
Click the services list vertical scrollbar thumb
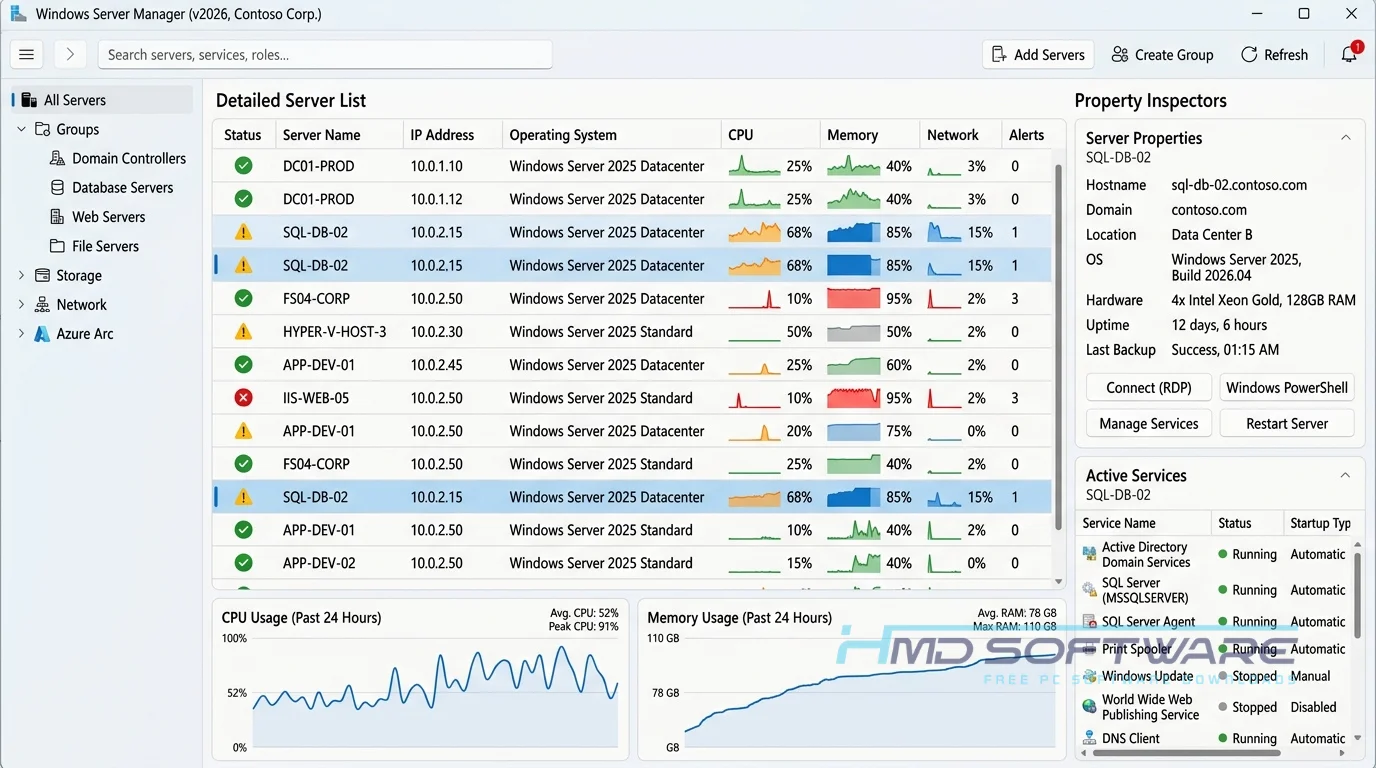pyautogui.click(x=1357, y=595)
